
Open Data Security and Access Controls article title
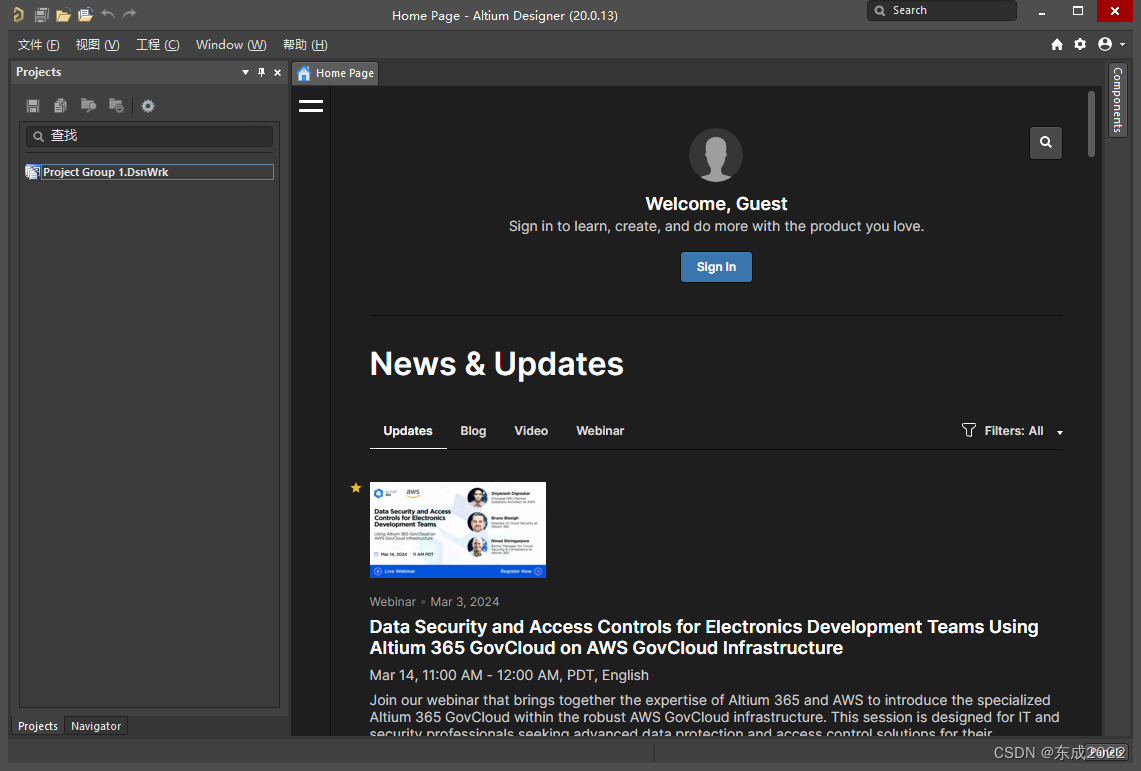coord(704,638)
